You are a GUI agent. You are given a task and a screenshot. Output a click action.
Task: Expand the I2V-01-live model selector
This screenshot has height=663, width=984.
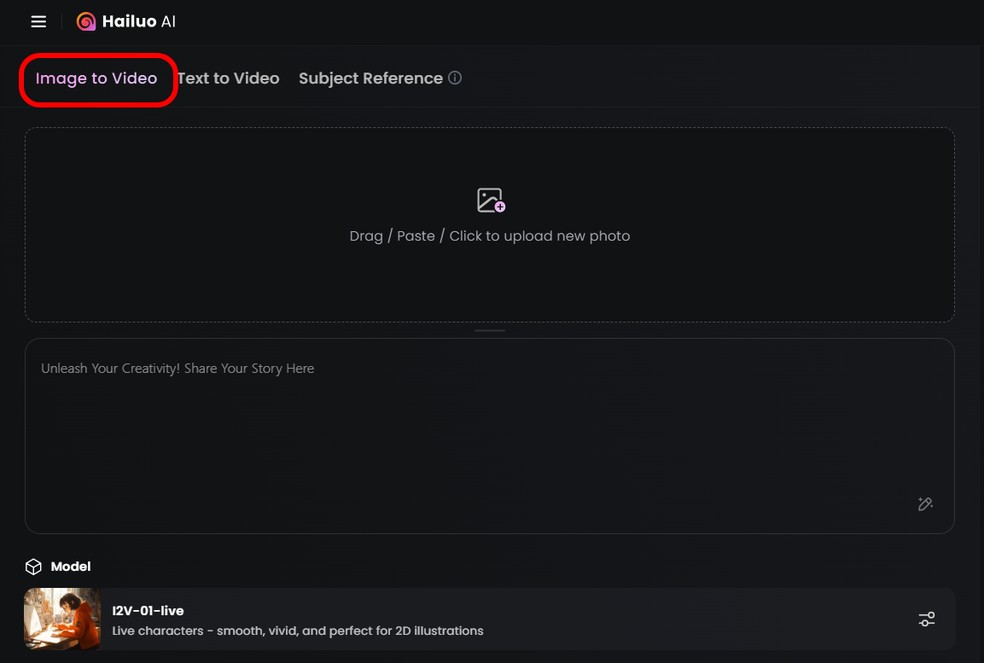coord(600,620)
